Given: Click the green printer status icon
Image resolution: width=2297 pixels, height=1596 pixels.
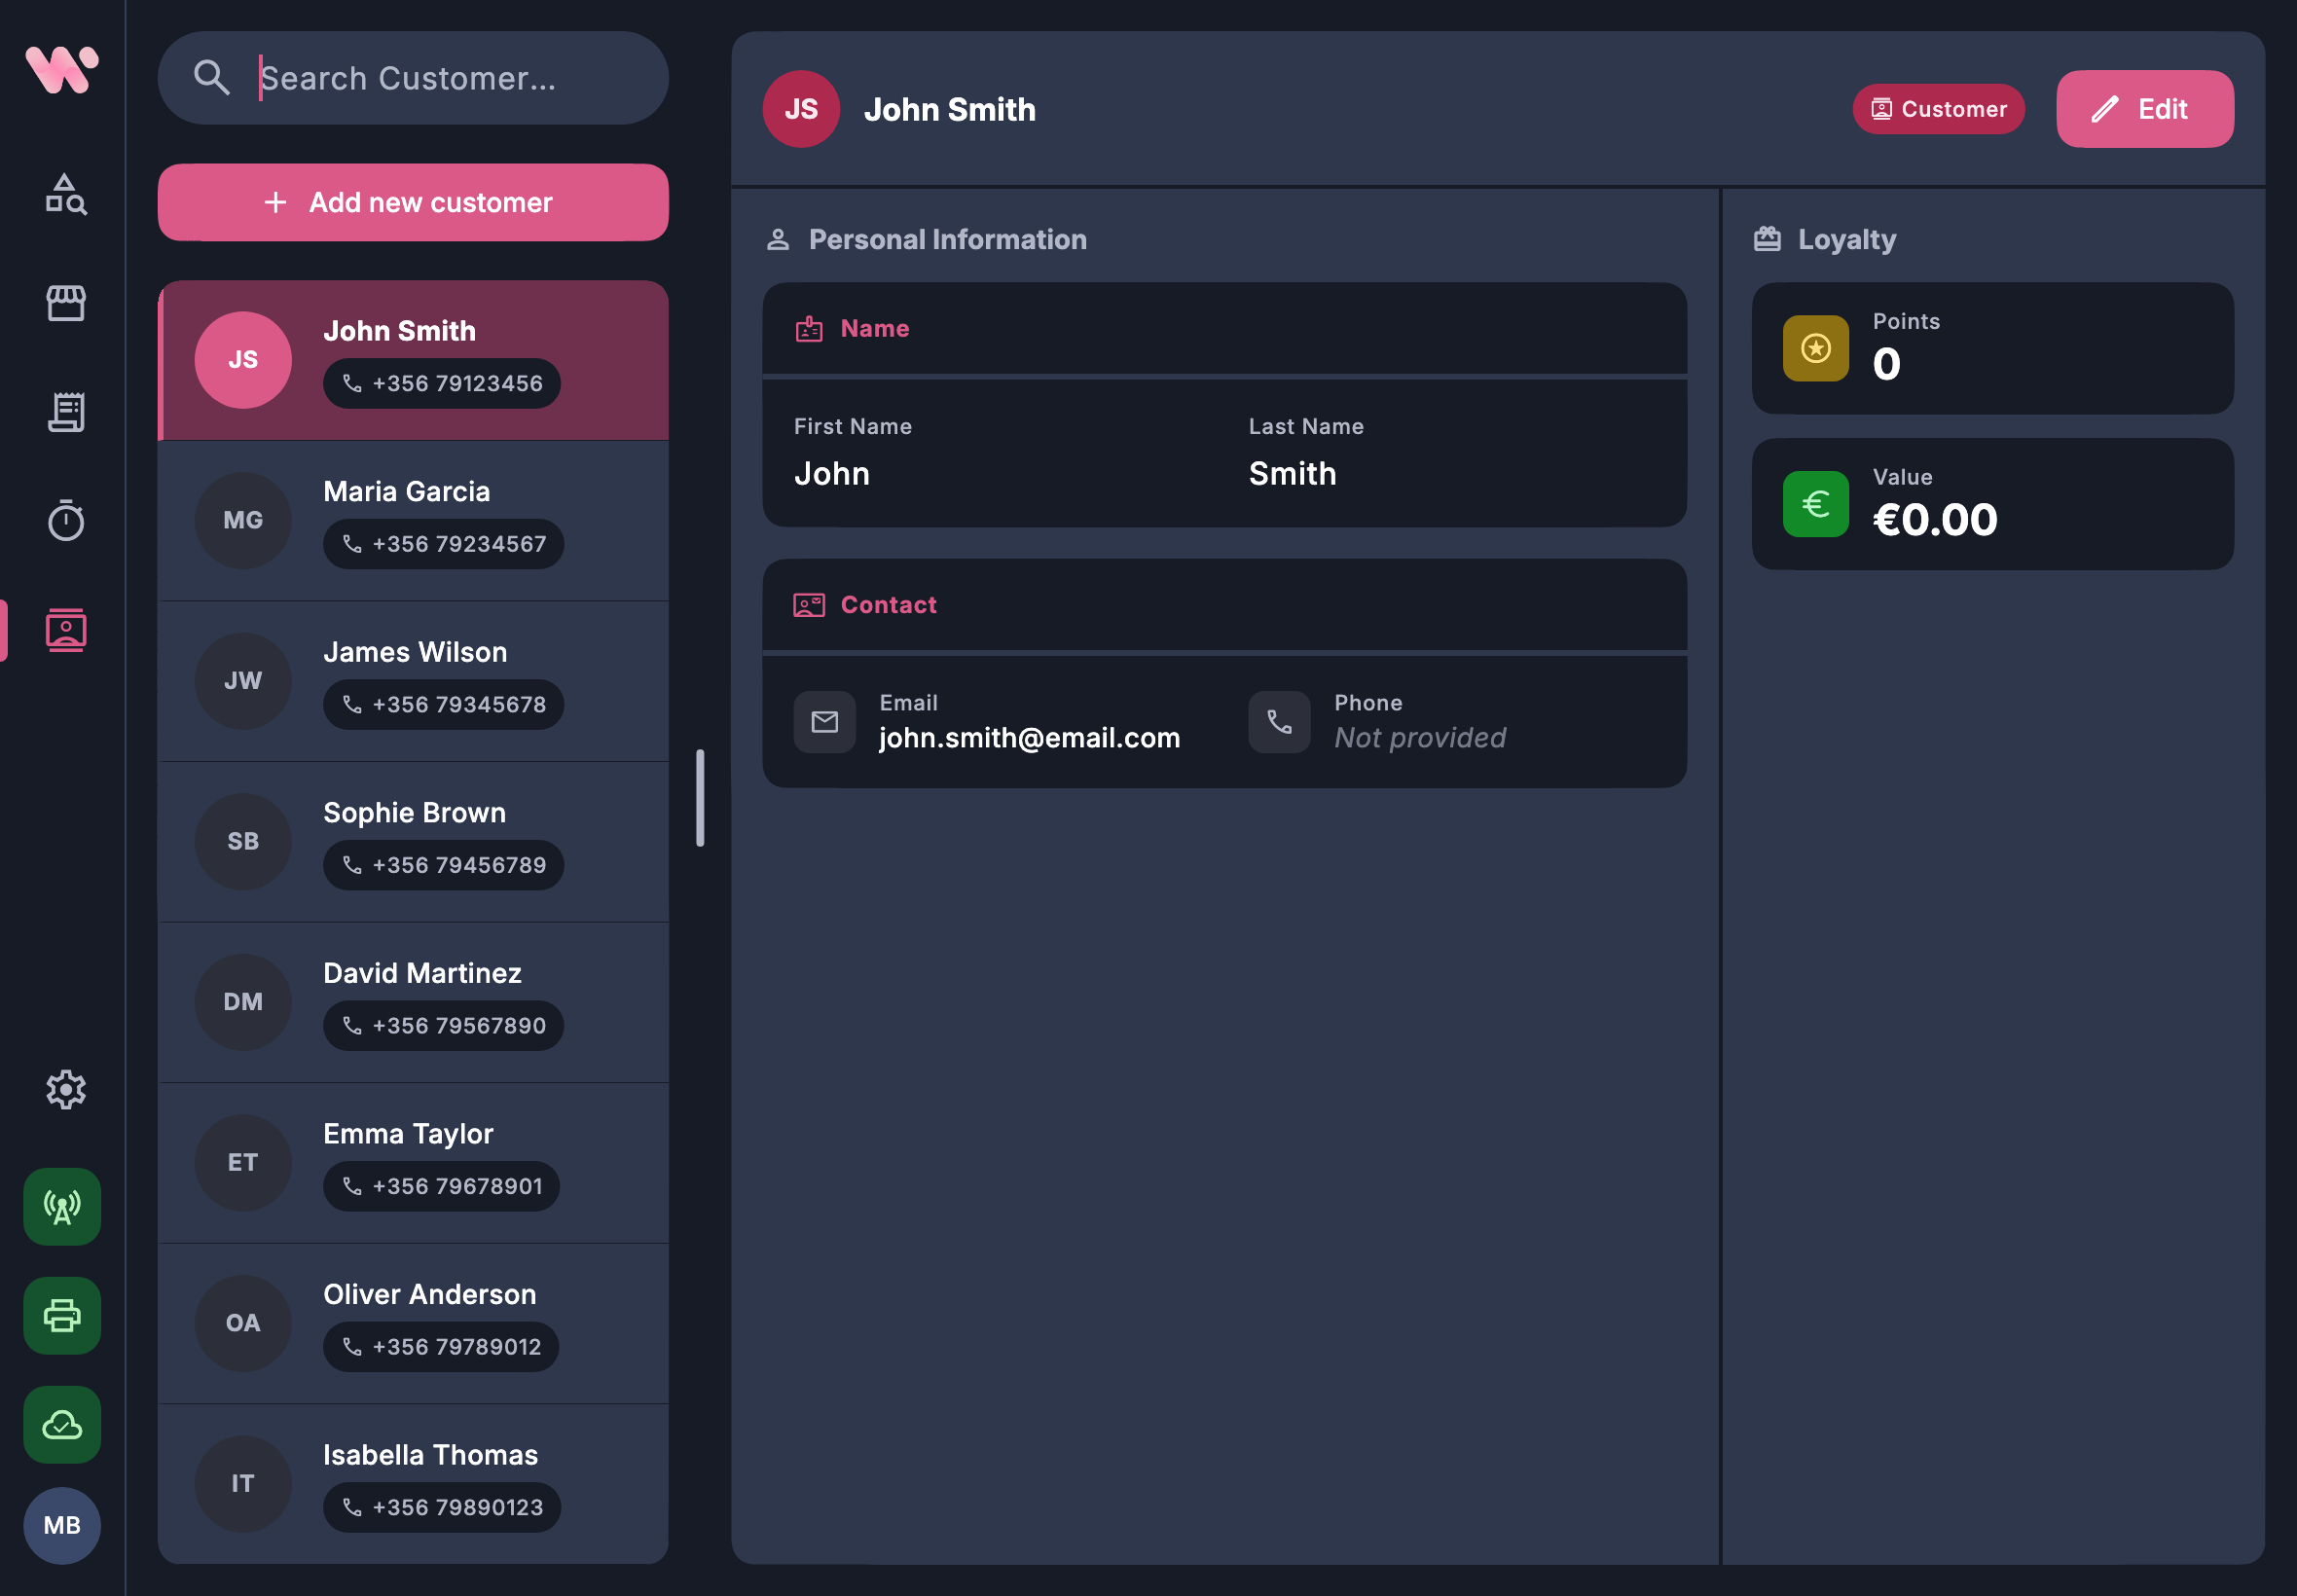Looking at the screenshot, I should [61, 1316].
